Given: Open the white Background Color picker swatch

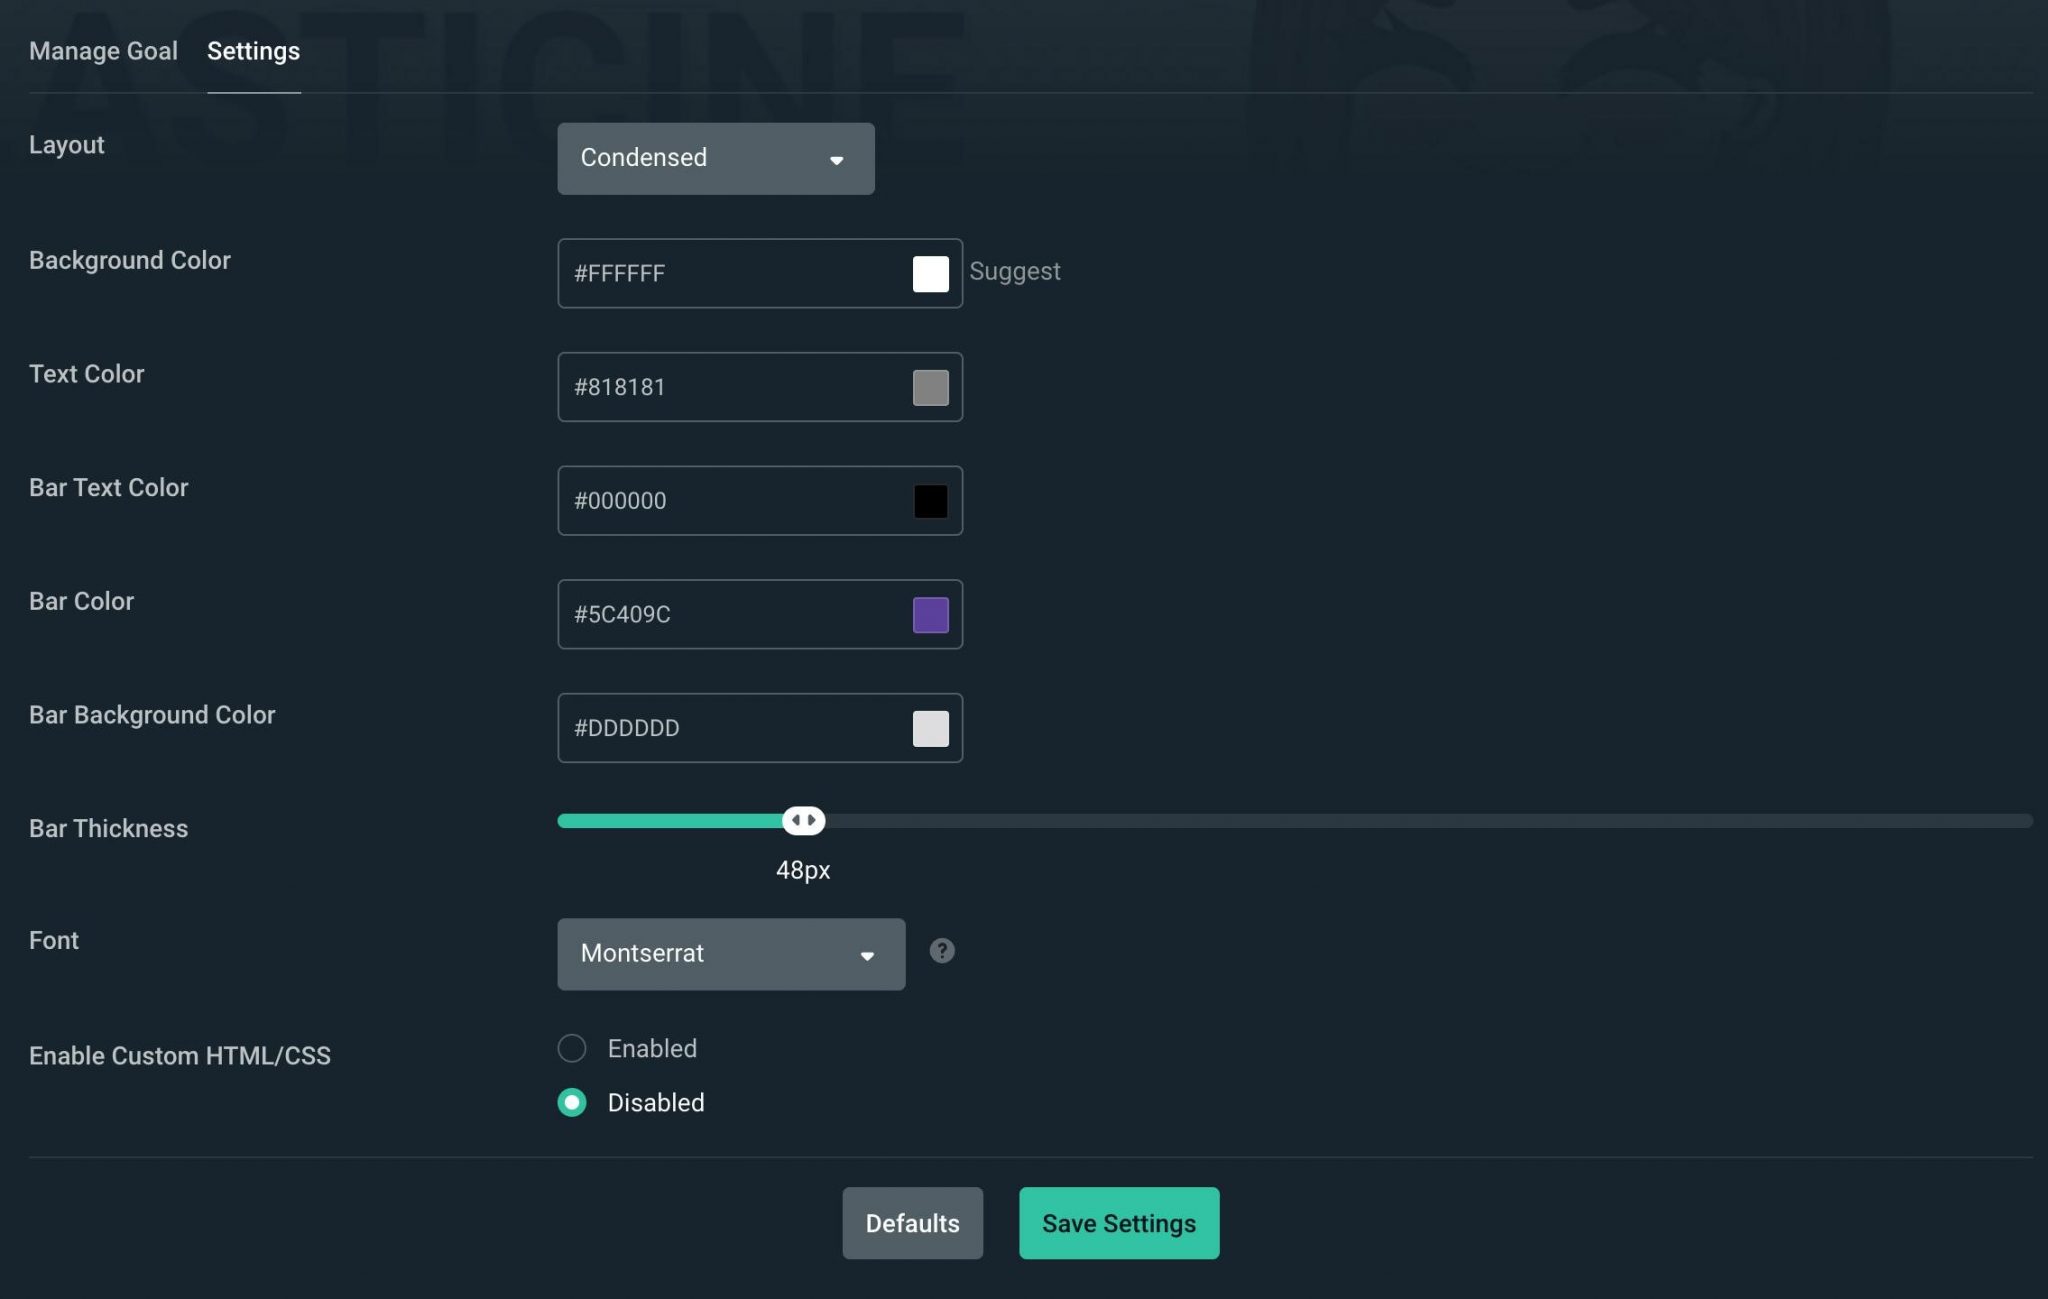Looking at the screenshot, I should [930, 273].
